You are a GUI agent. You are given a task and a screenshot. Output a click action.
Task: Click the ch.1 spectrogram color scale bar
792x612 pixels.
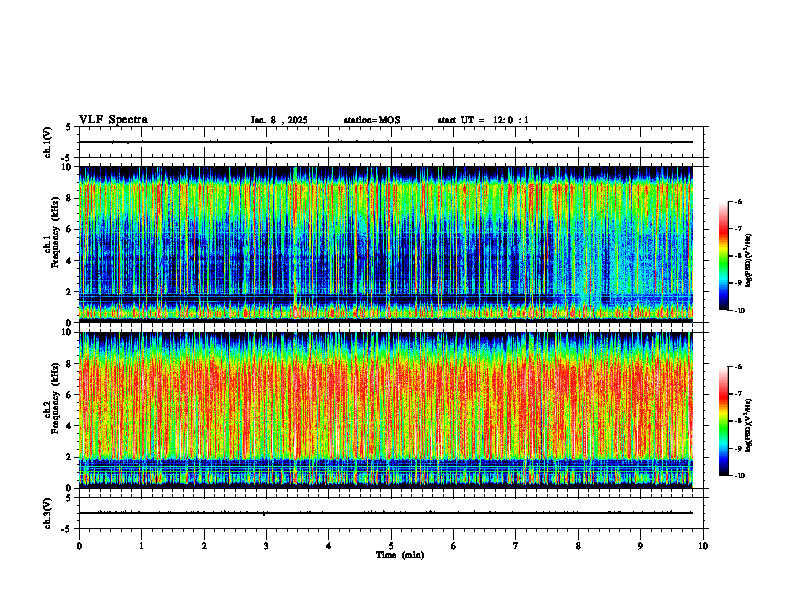[x=723, y=256]
